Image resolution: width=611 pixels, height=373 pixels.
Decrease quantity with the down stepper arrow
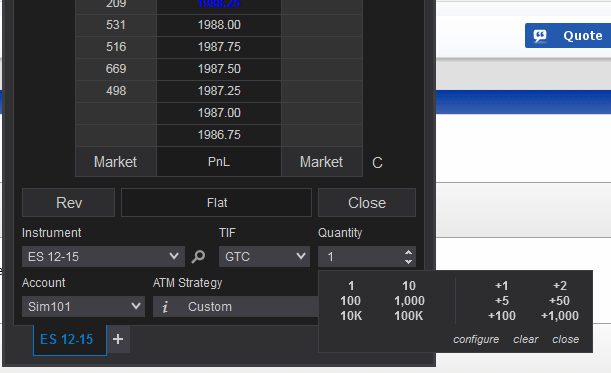[x=408, y=262]
